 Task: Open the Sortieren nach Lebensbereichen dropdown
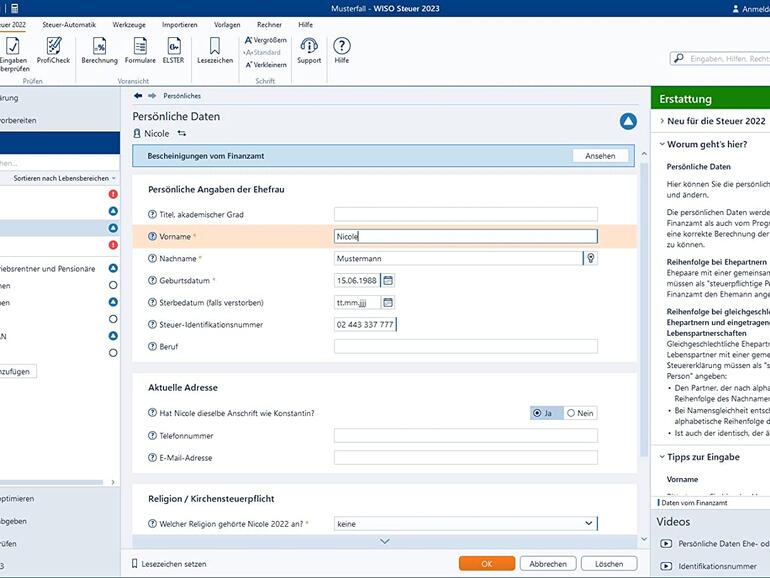pyautogui.click(x=64, y=178)
